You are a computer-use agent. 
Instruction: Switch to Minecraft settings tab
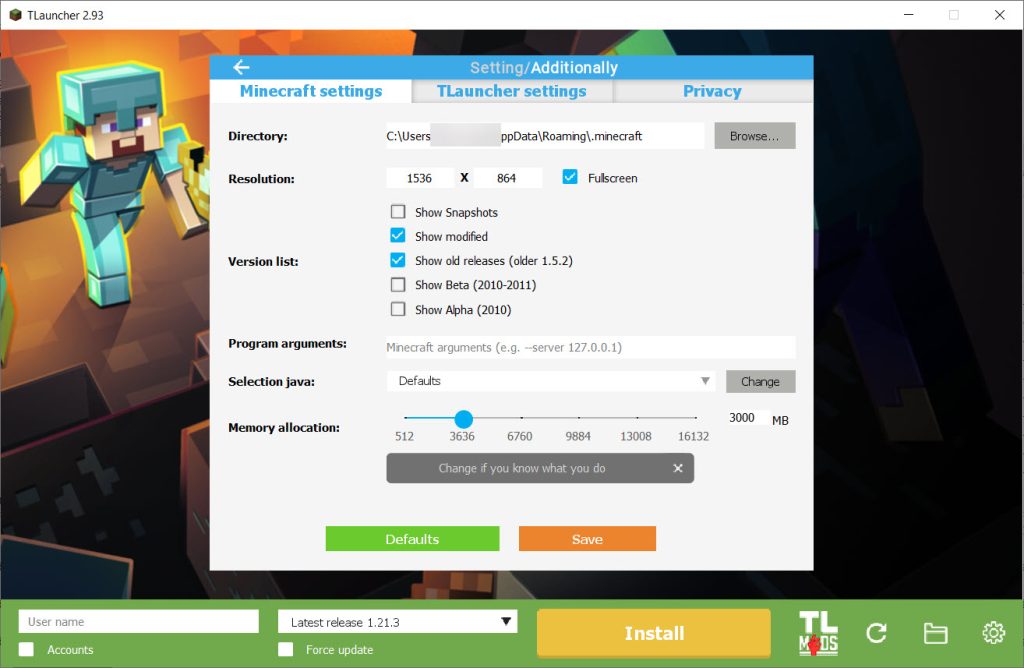click(311, 91)
